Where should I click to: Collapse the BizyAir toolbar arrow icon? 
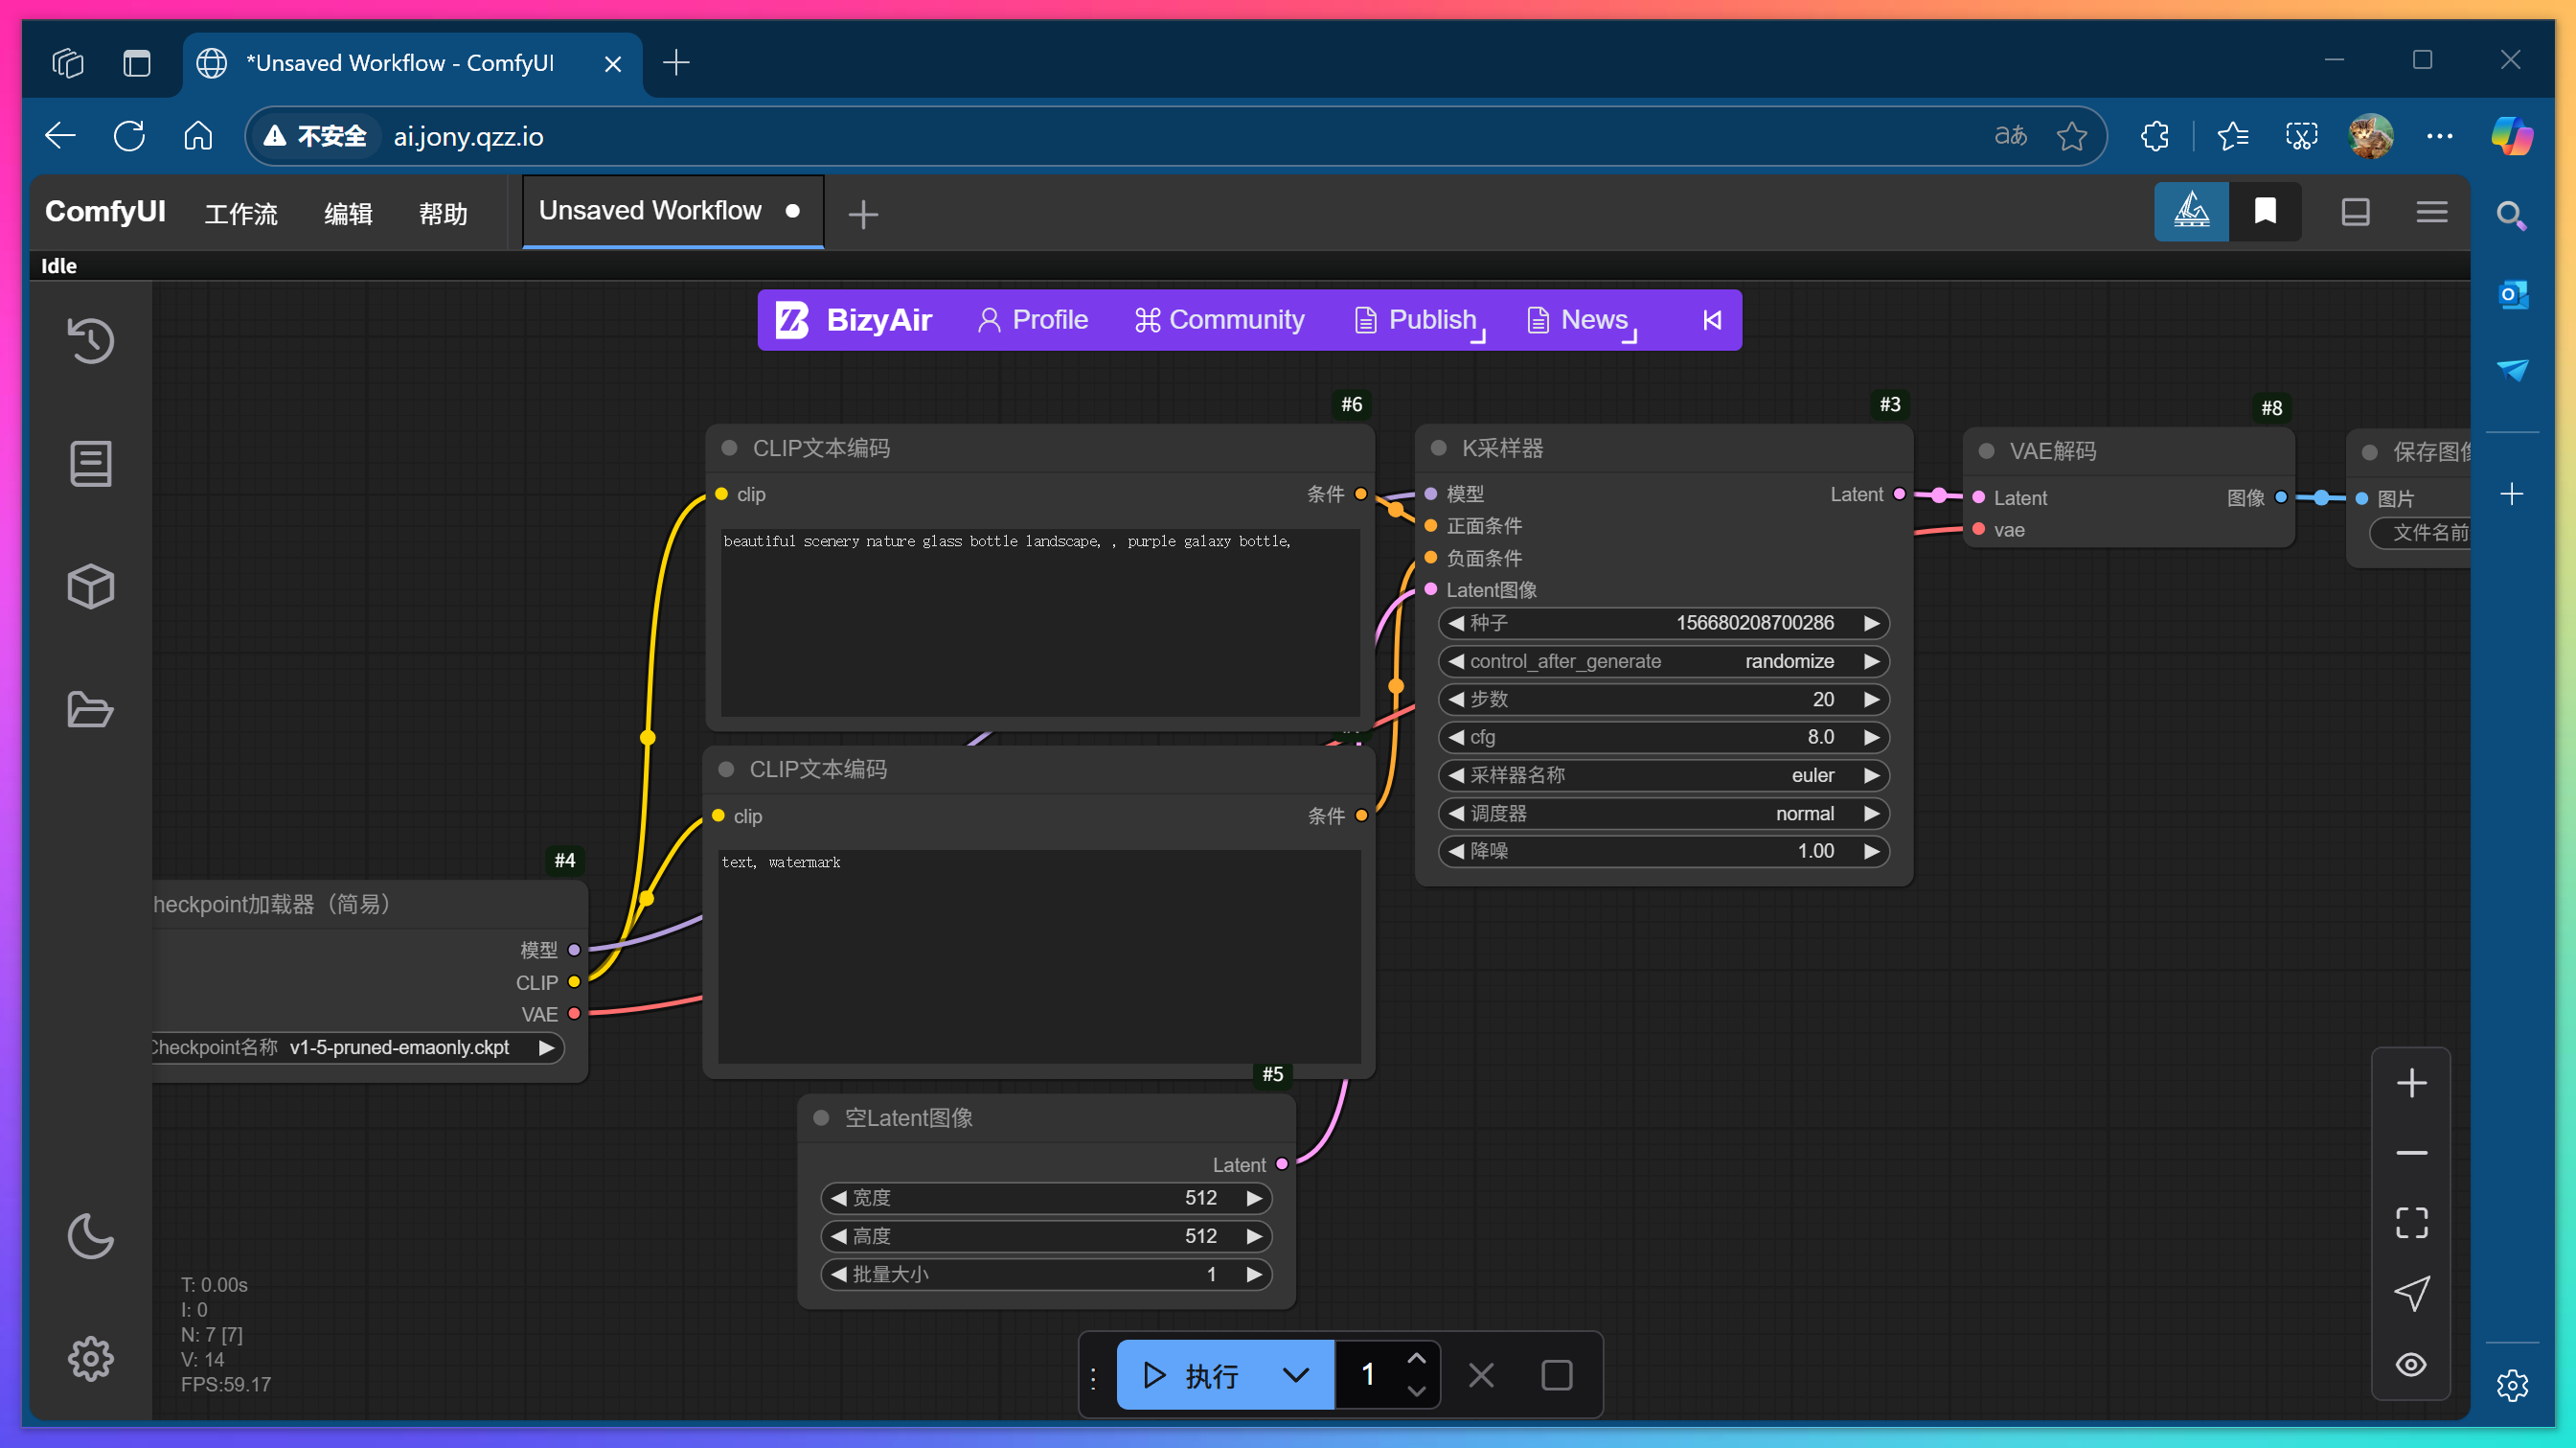(1712, 320)
